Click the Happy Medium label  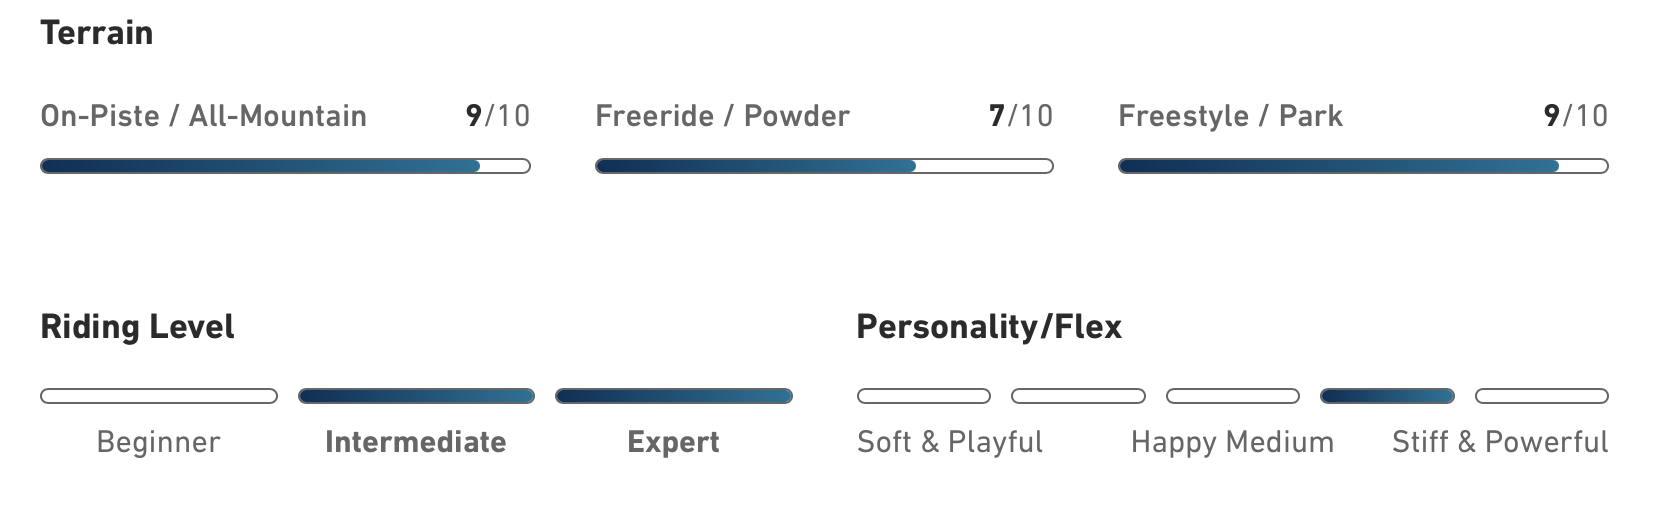[x=1232, y=442]
